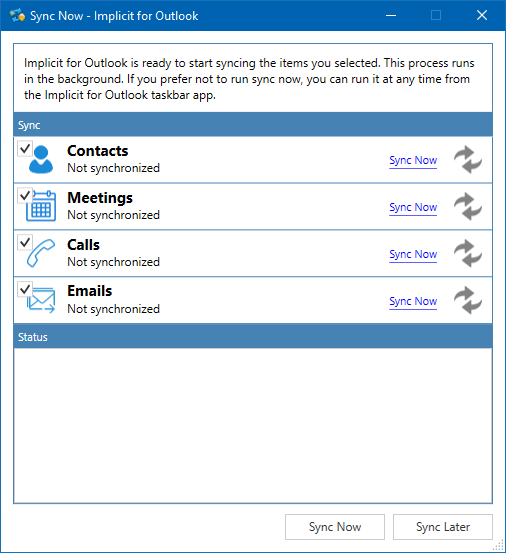Start Calls sync via Sync Now link
This screenshot has width=507, height=553.
coord(413,254)
